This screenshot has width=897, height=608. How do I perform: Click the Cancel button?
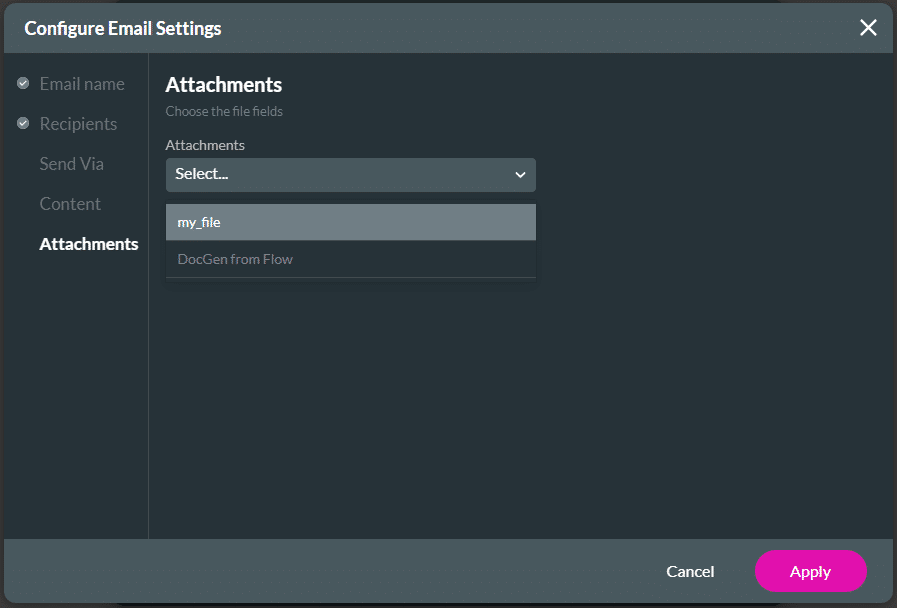[690, 571]
